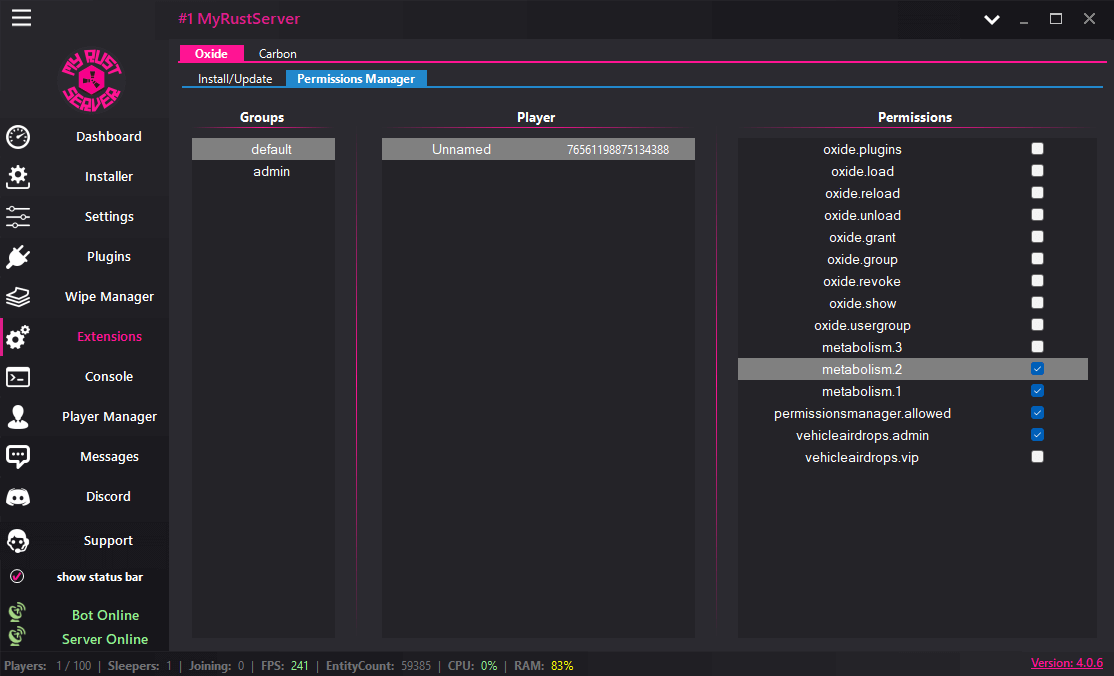Open the Discord integration panel
Screen dimensions: 1114x676
[108, 496]
